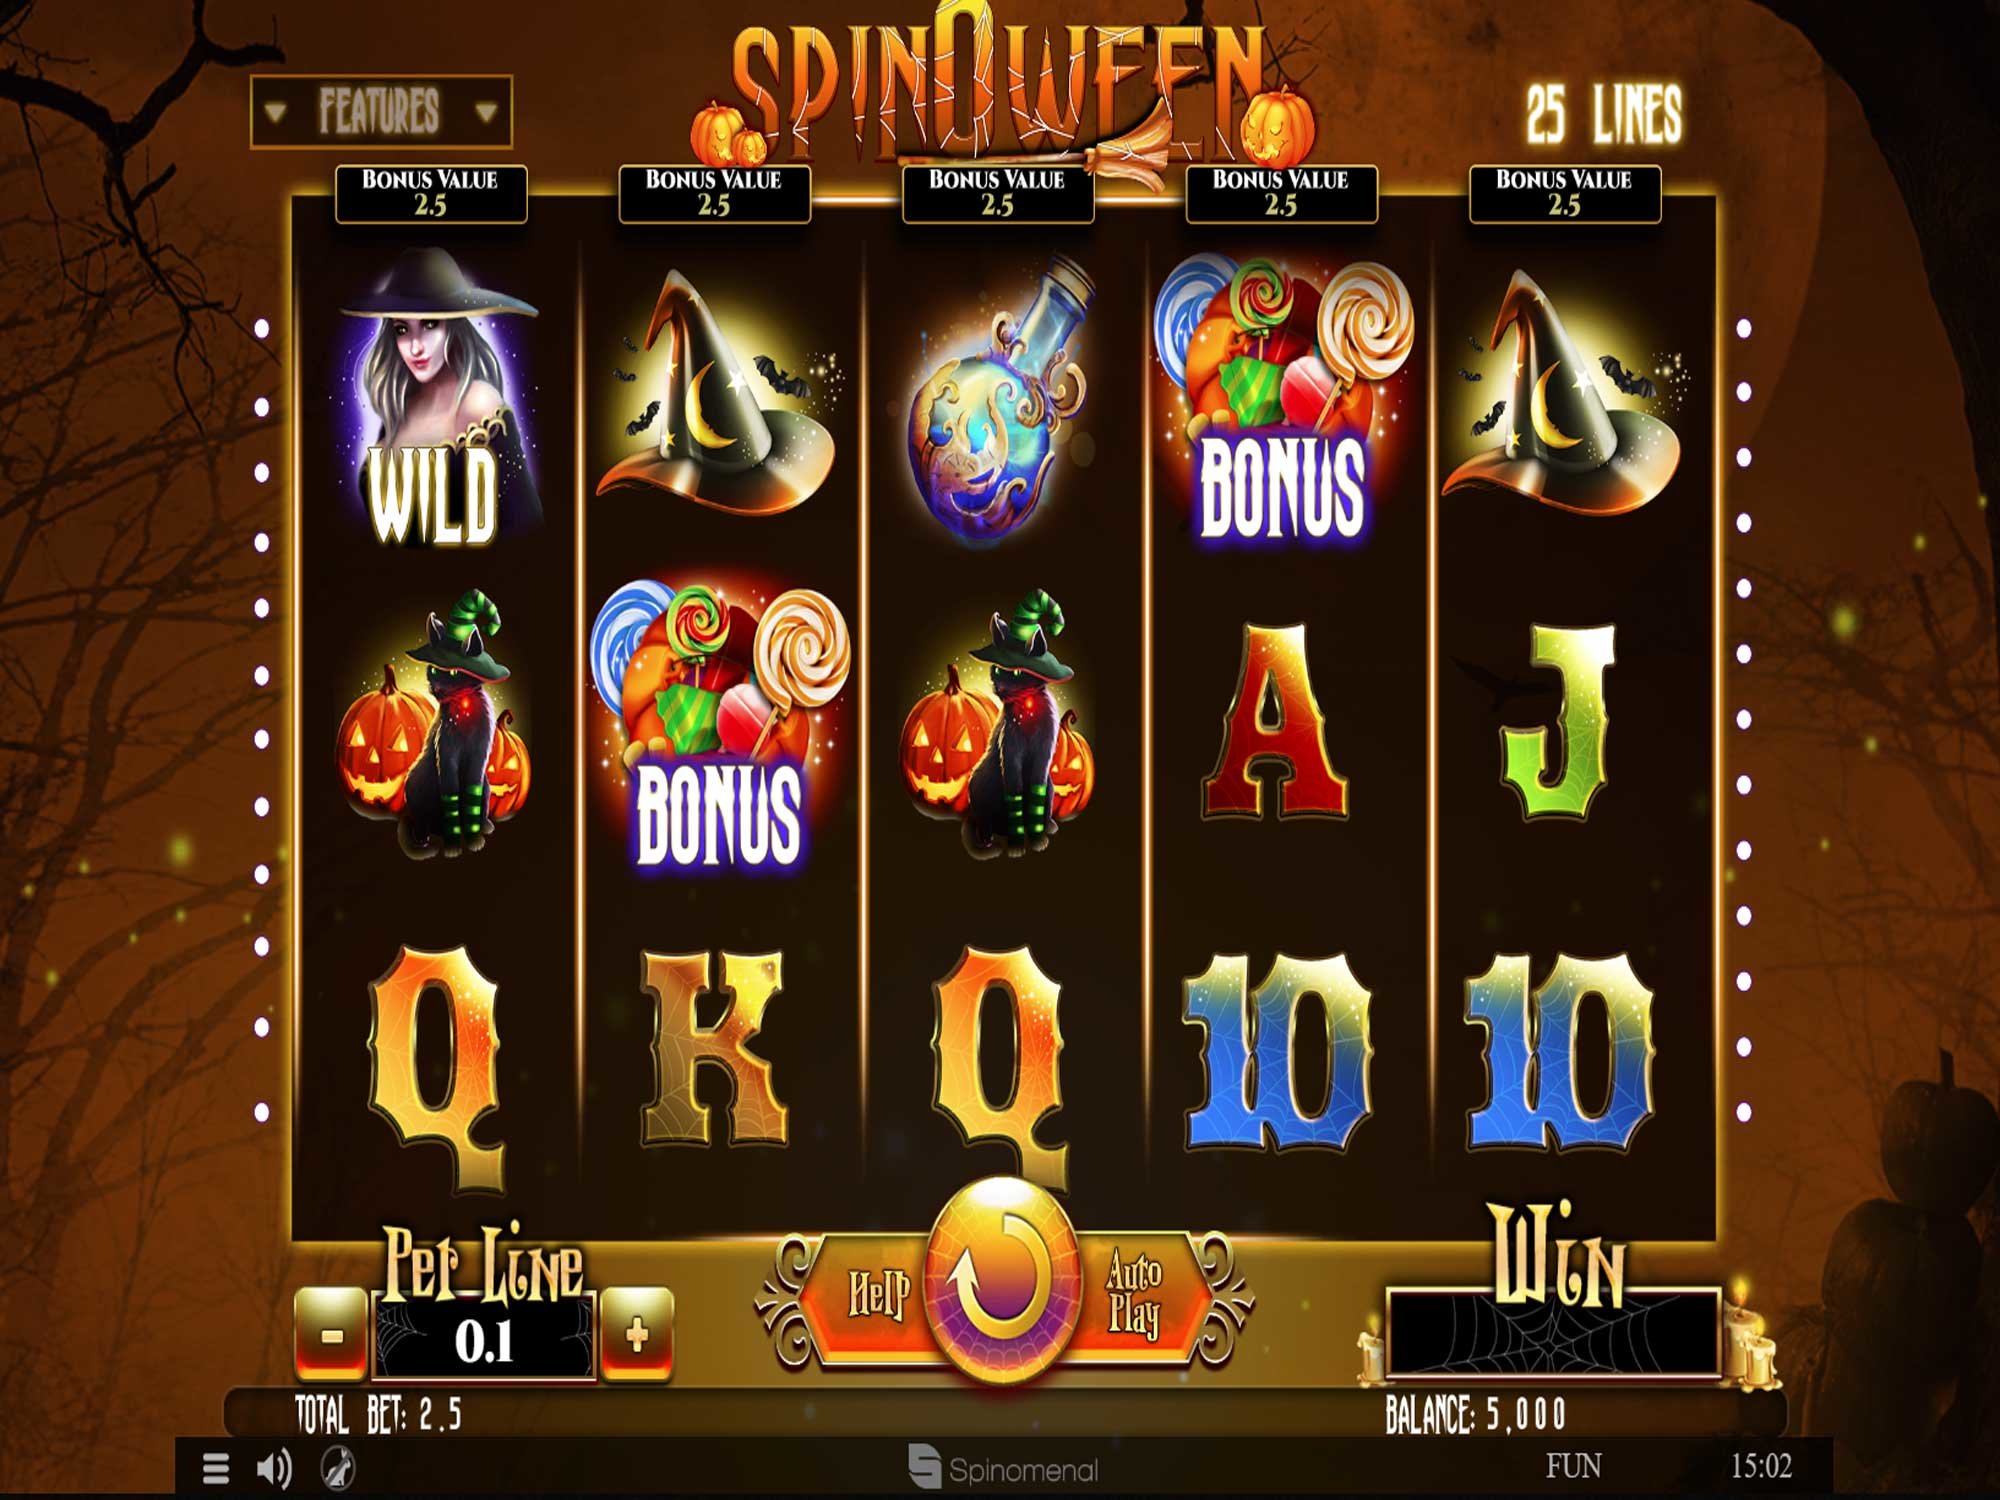Decrease the Per Line bet with minus
Image resolution: width=2000 pixels, height=1500 pixels.
point(331,1333)
